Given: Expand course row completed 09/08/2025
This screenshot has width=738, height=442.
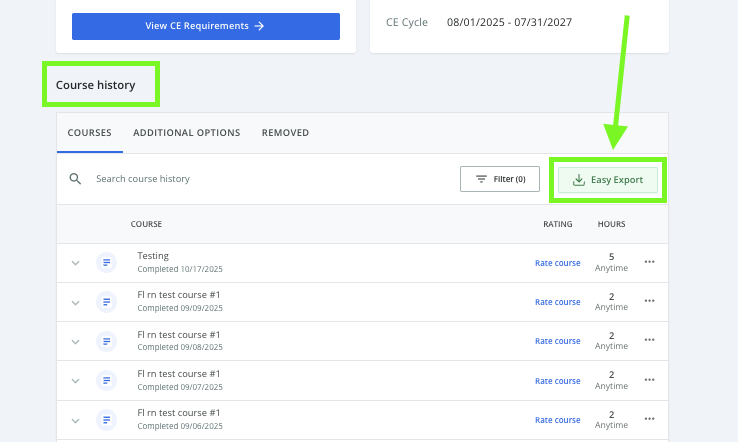Looking at the screenshot, I should [75, 341].
